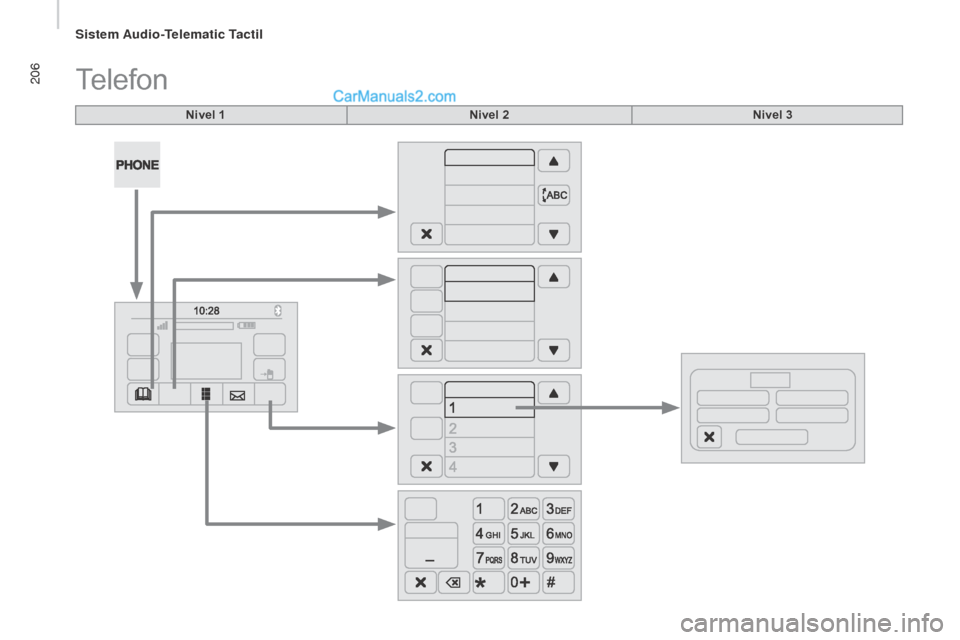Dial 6 MNO on the keypad
The height and width of the screenshot is (640, 960).
point(558,533)
